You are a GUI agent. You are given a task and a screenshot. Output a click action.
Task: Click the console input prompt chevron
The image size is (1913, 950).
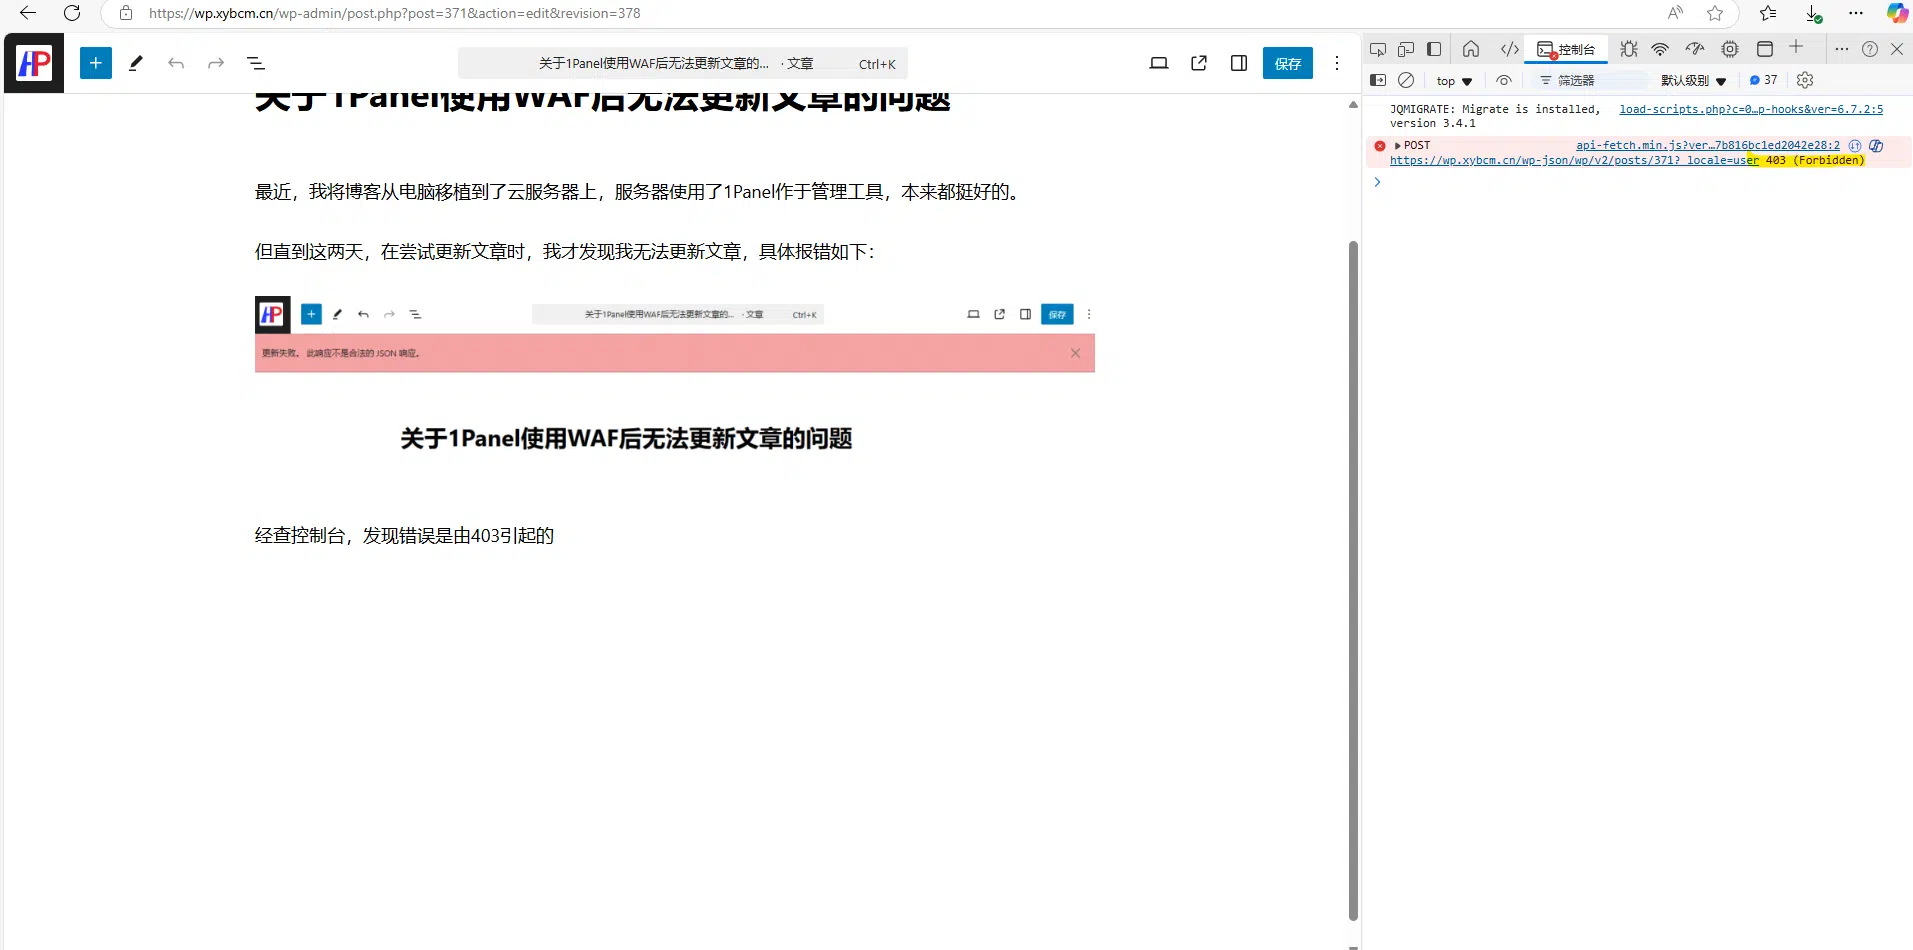pos(1377,182)
